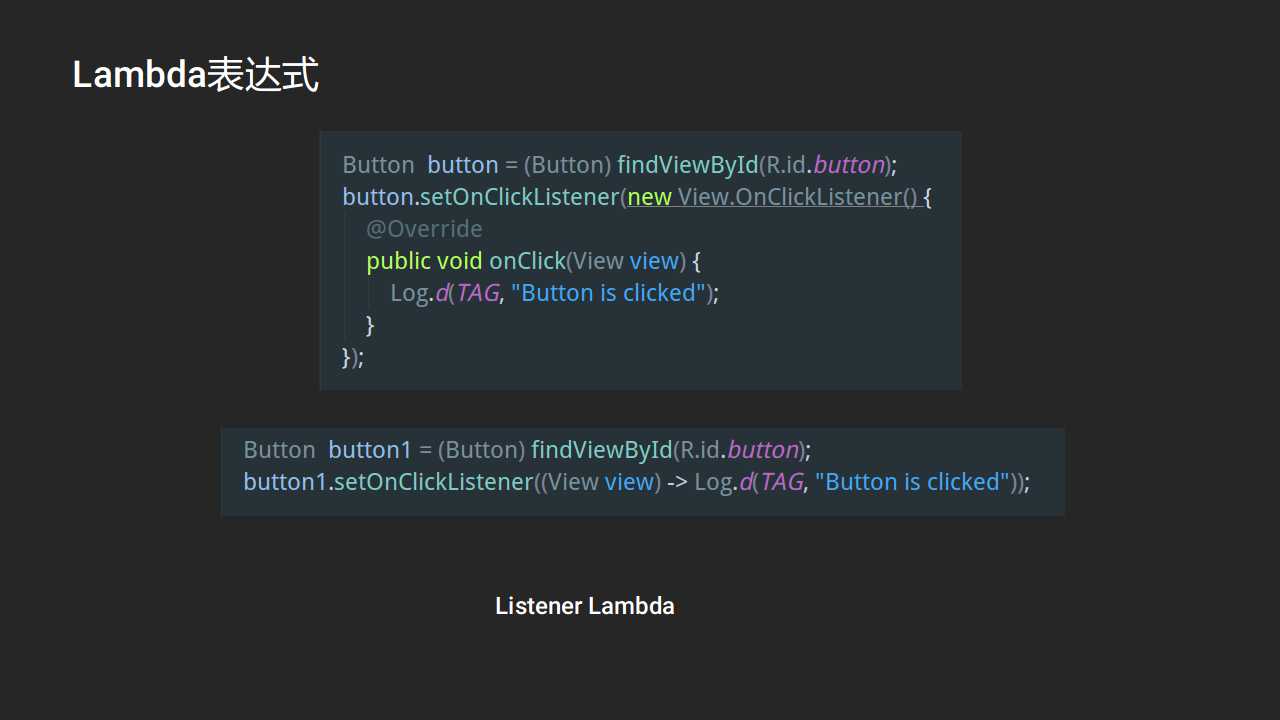Click the closing "});" line

353,357
